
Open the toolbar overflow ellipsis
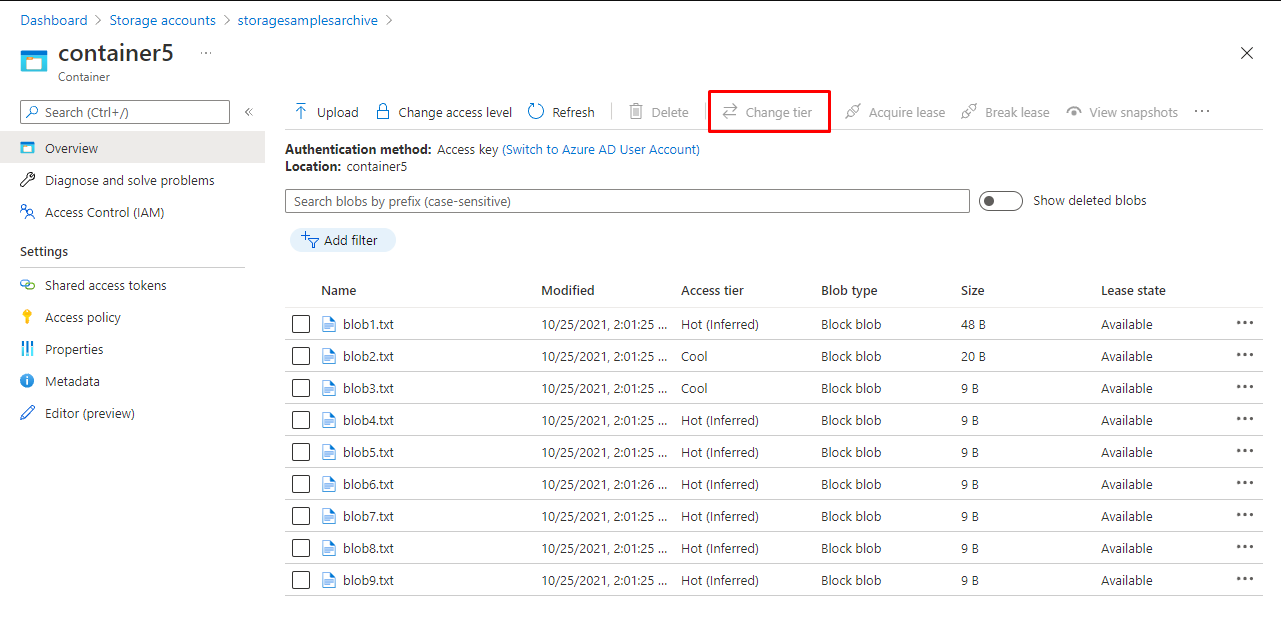(x=1202, y=112)
